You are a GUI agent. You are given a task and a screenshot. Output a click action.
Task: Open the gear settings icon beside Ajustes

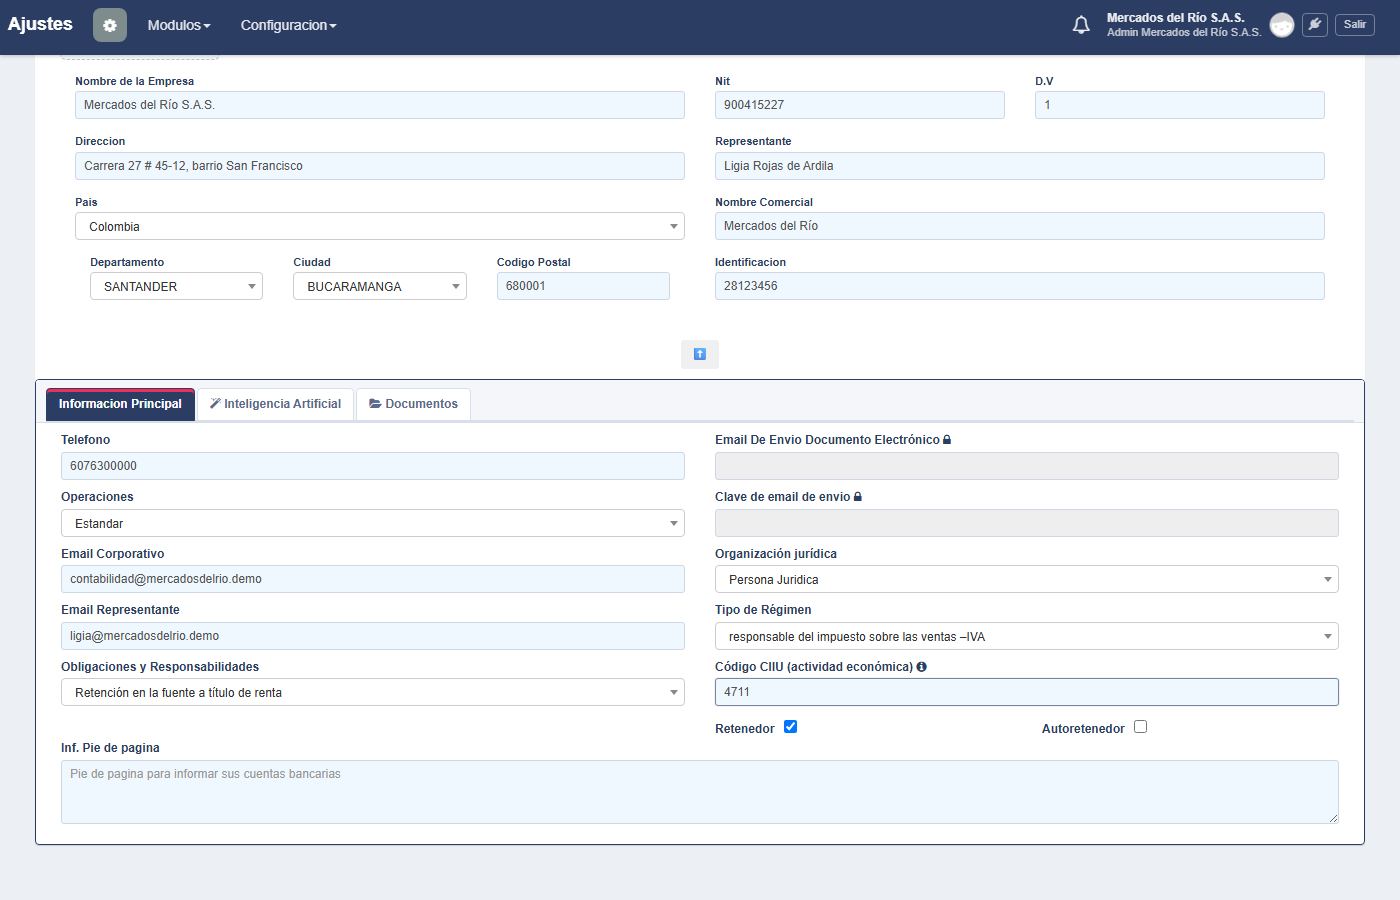[110, 25]
